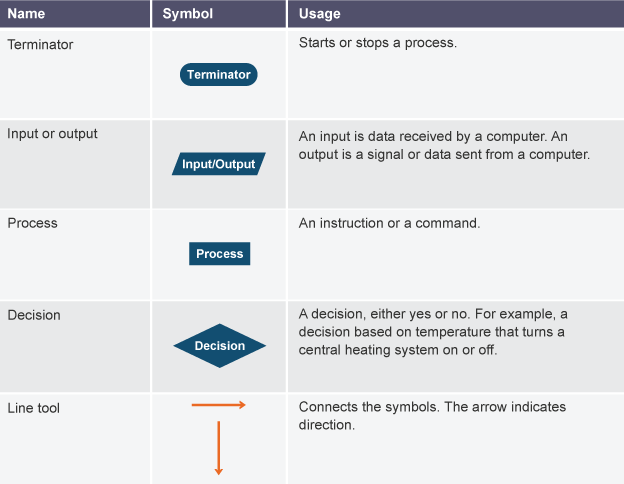
Task: Click the Usage column header
Action: (456, 14)
